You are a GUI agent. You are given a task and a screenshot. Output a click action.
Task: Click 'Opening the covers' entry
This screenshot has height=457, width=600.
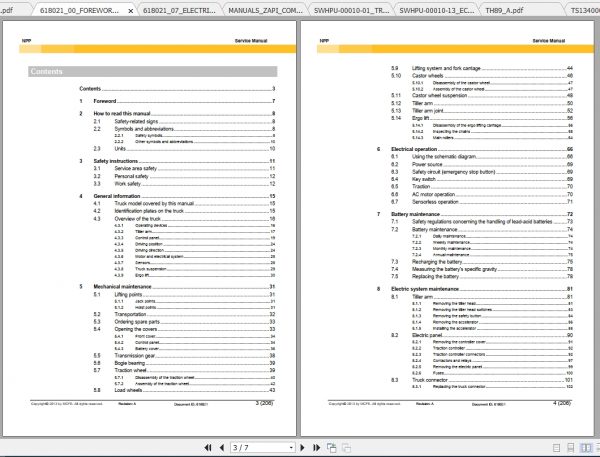click(x=184, y=329)
